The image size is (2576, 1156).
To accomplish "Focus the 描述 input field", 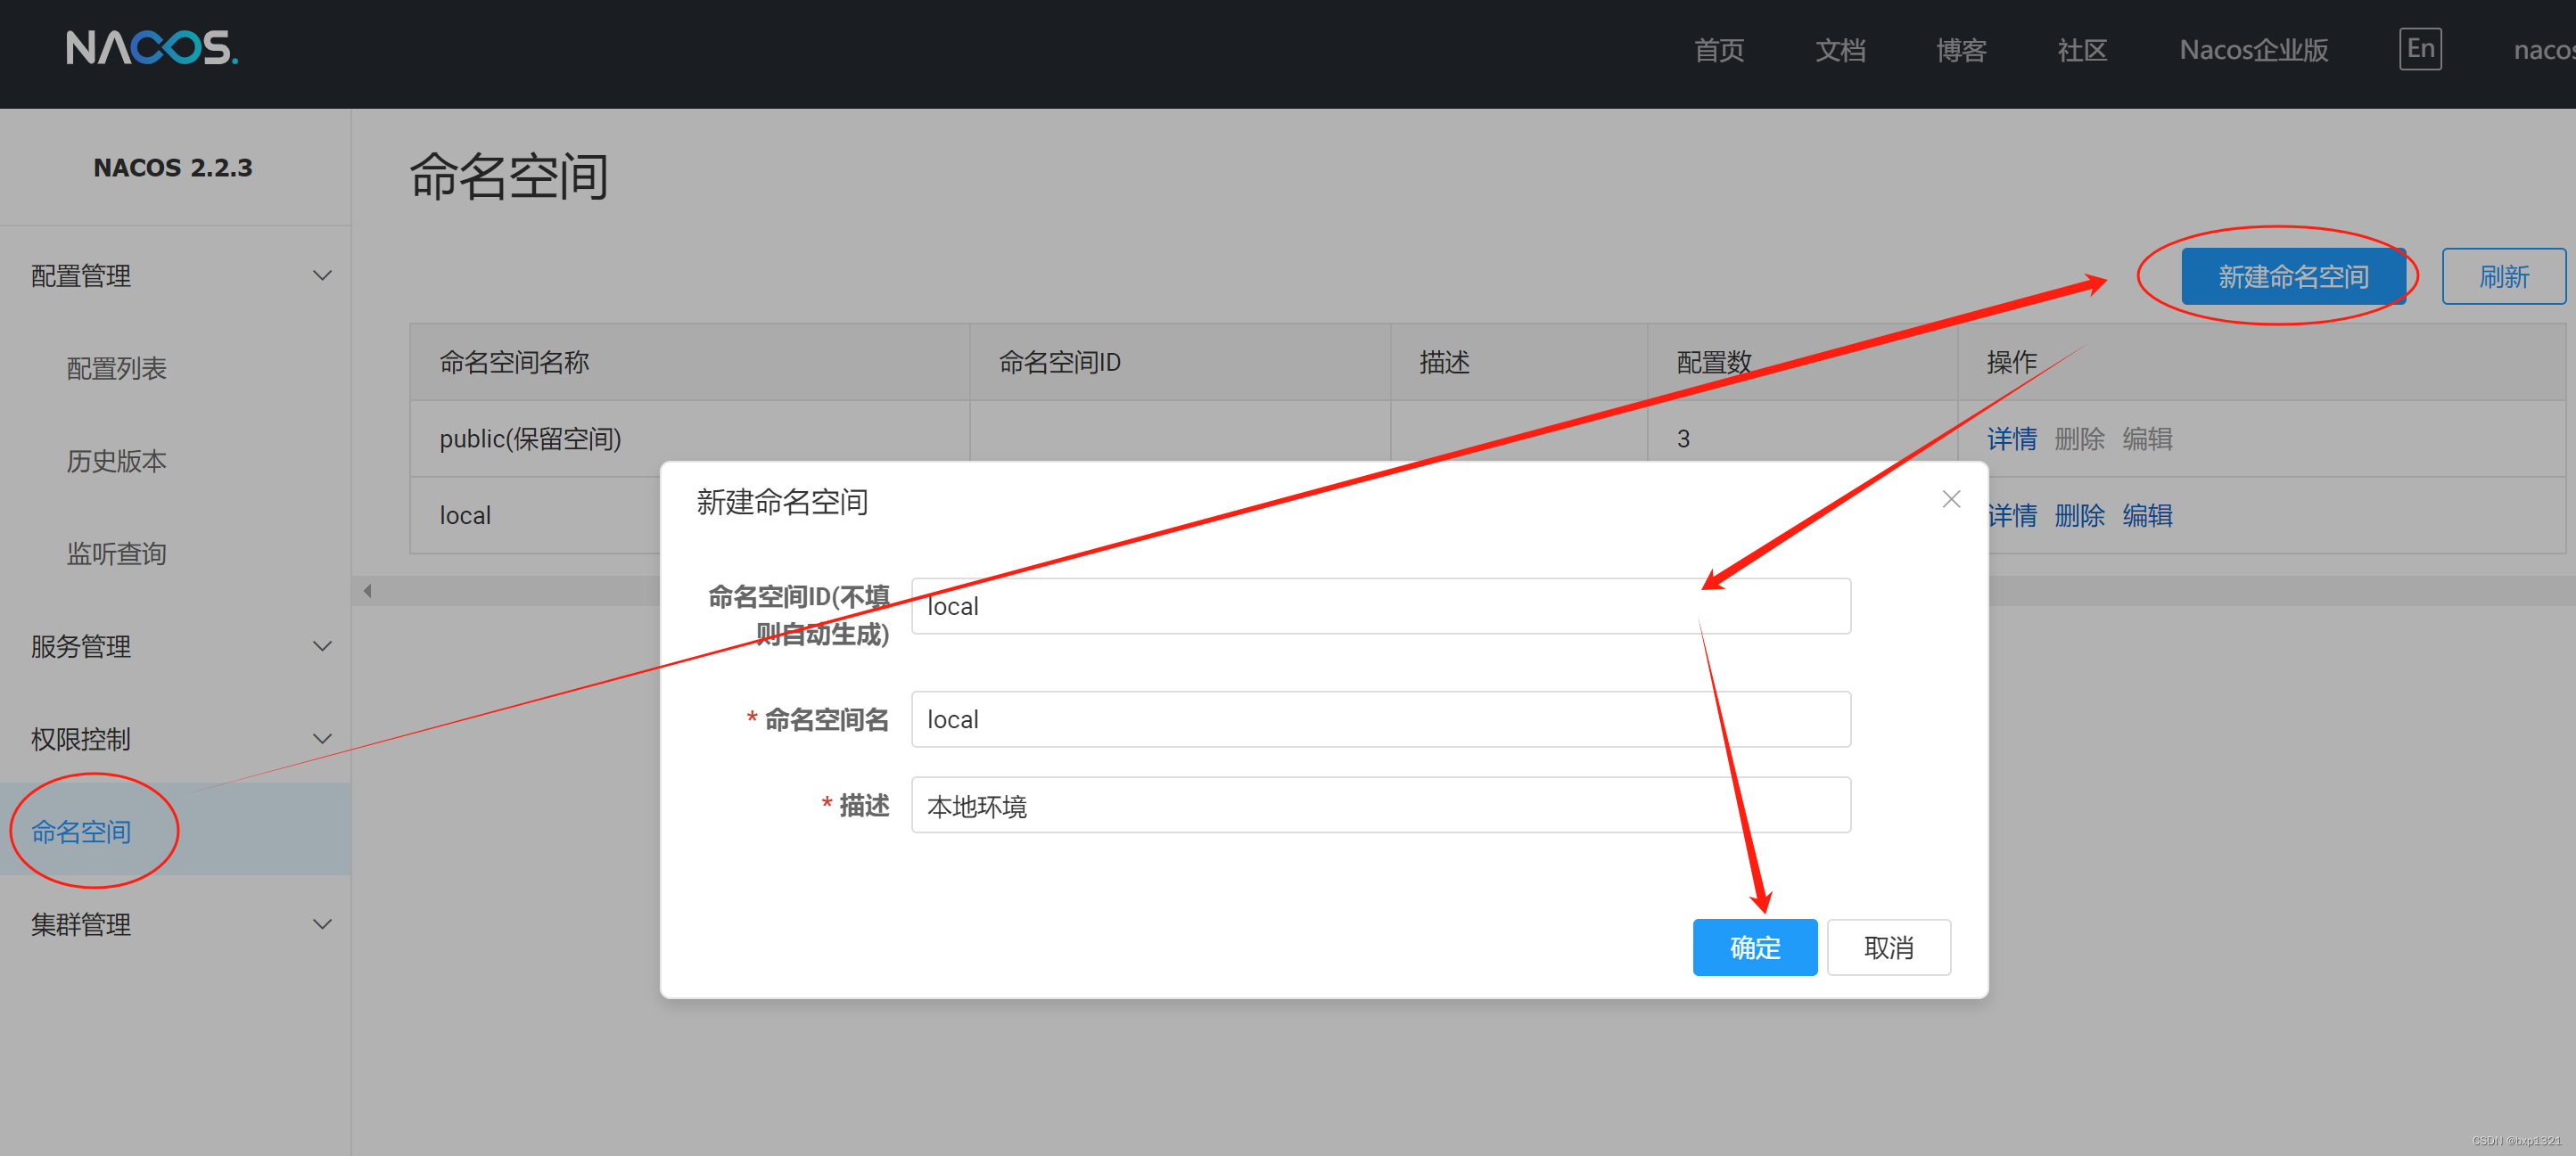I will tap(1380, 805).
